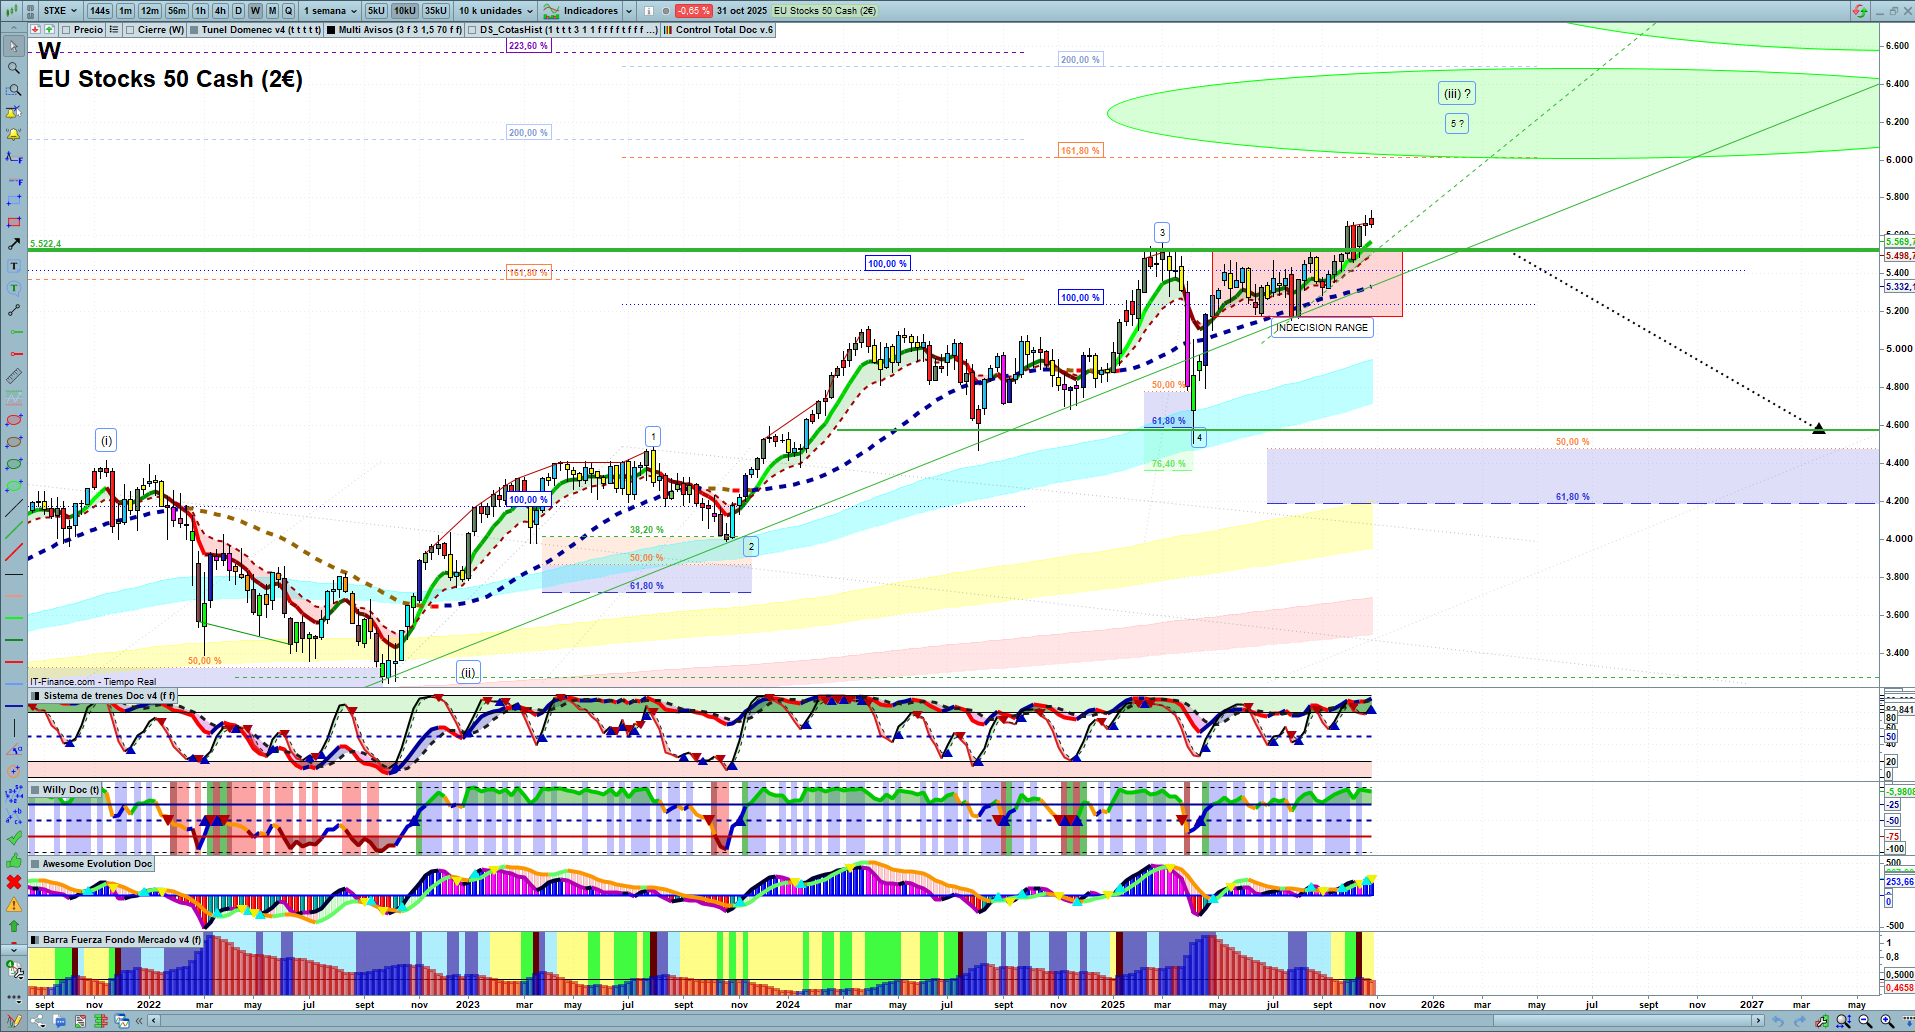
Task: Toggle the Tunel Domenec v4 indicator box
Action: coord(194,30)
